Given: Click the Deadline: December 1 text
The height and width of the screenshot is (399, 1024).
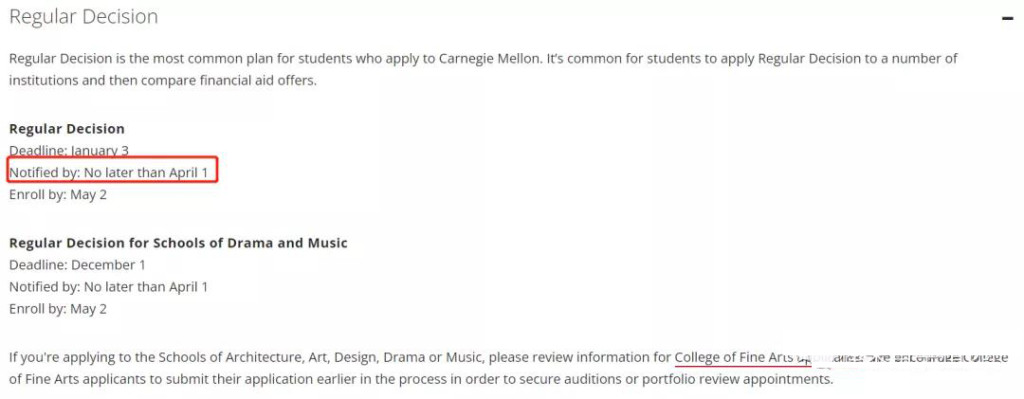Looking at the screenshot, I should click(x=77, y=265).
